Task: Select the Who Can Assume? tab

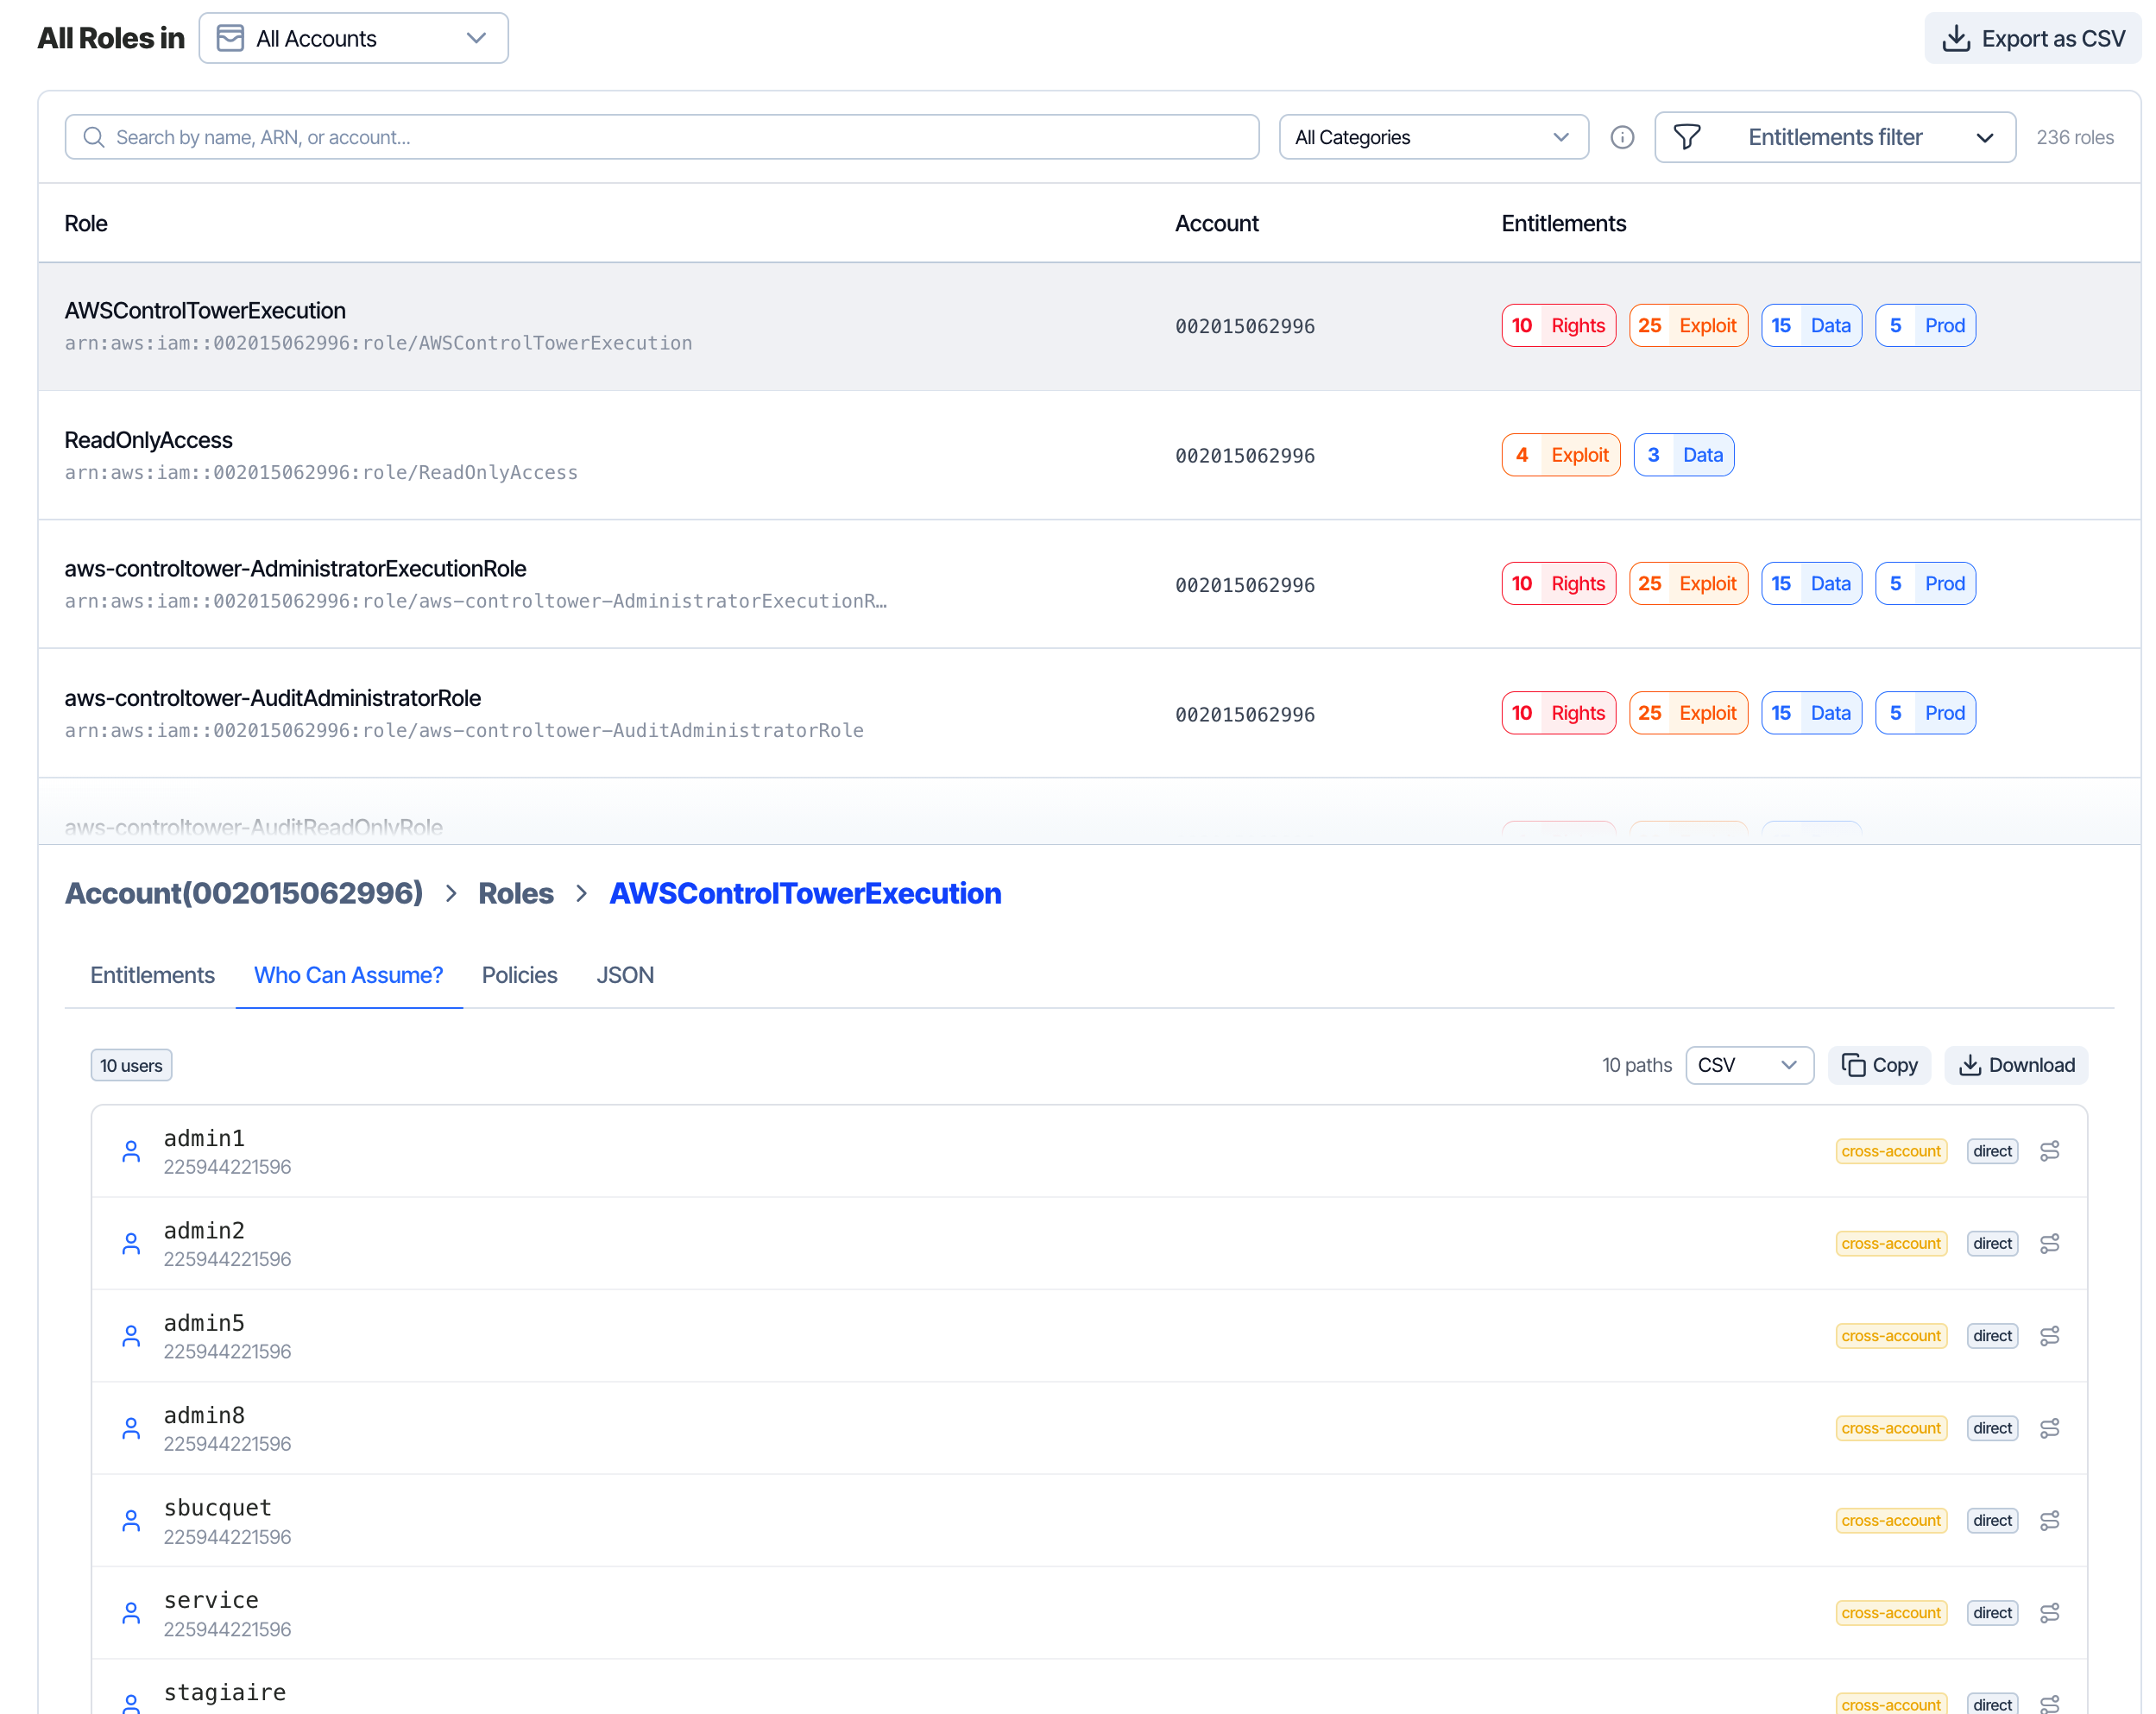Action: [348, 975]
